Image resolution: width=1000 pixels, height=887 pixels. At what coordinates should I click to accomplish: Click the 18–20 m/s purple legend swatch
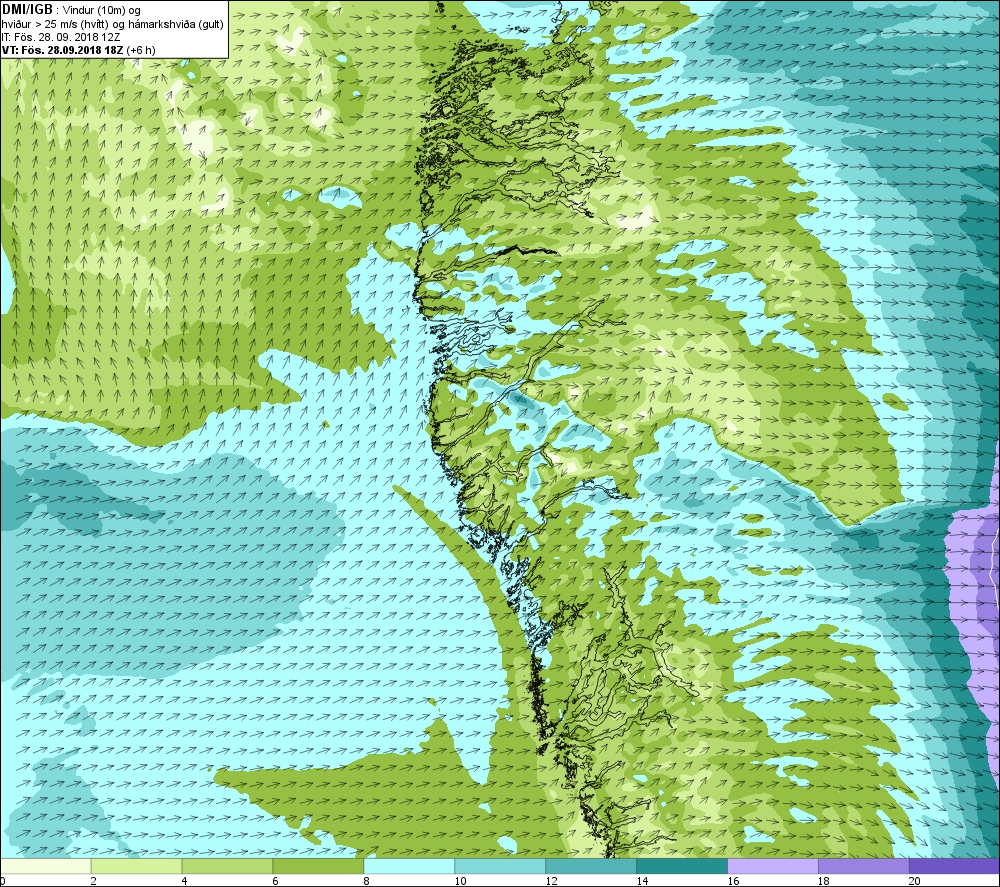click(x=864, y=866)
